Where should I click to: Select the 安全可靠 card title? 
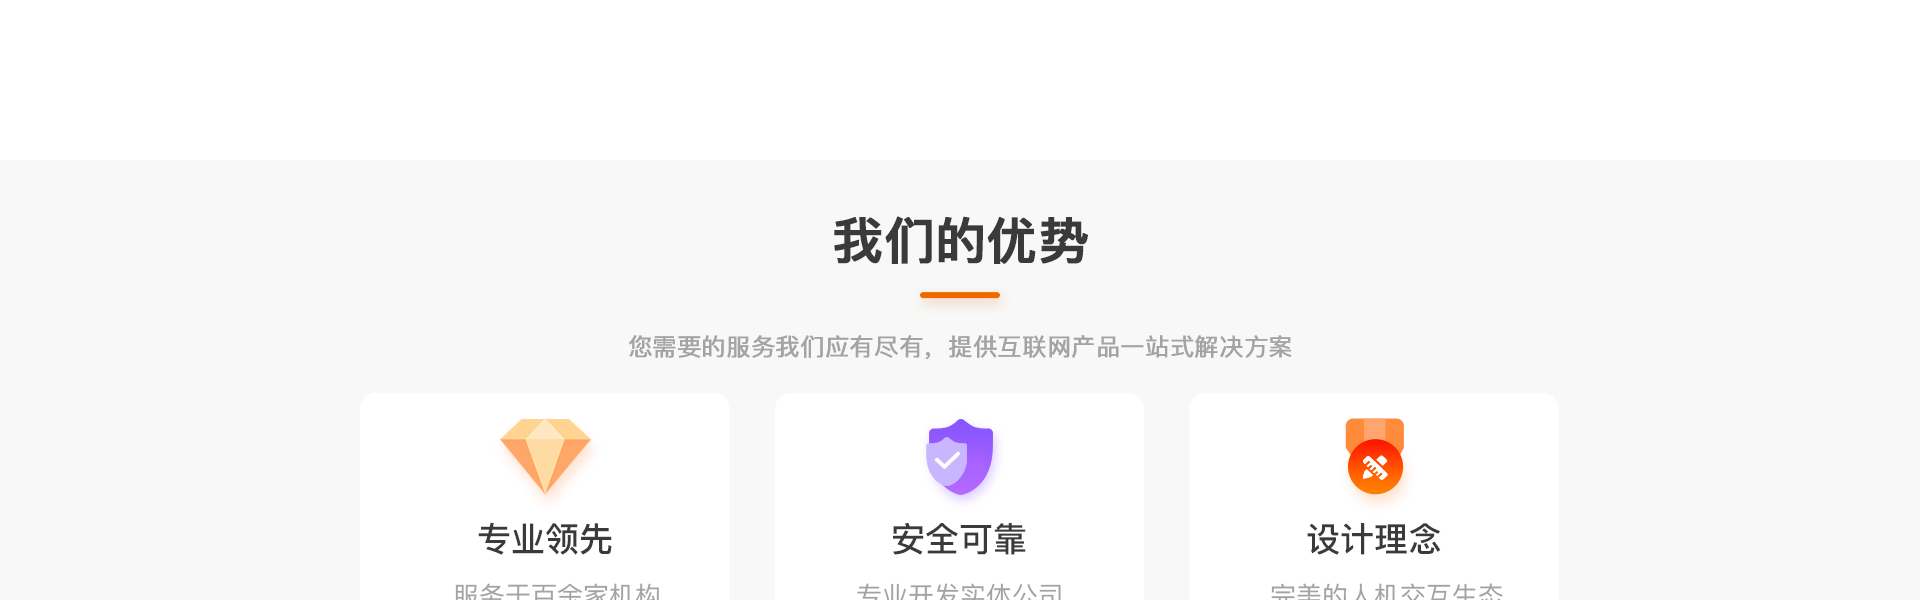tap(960, 539)
